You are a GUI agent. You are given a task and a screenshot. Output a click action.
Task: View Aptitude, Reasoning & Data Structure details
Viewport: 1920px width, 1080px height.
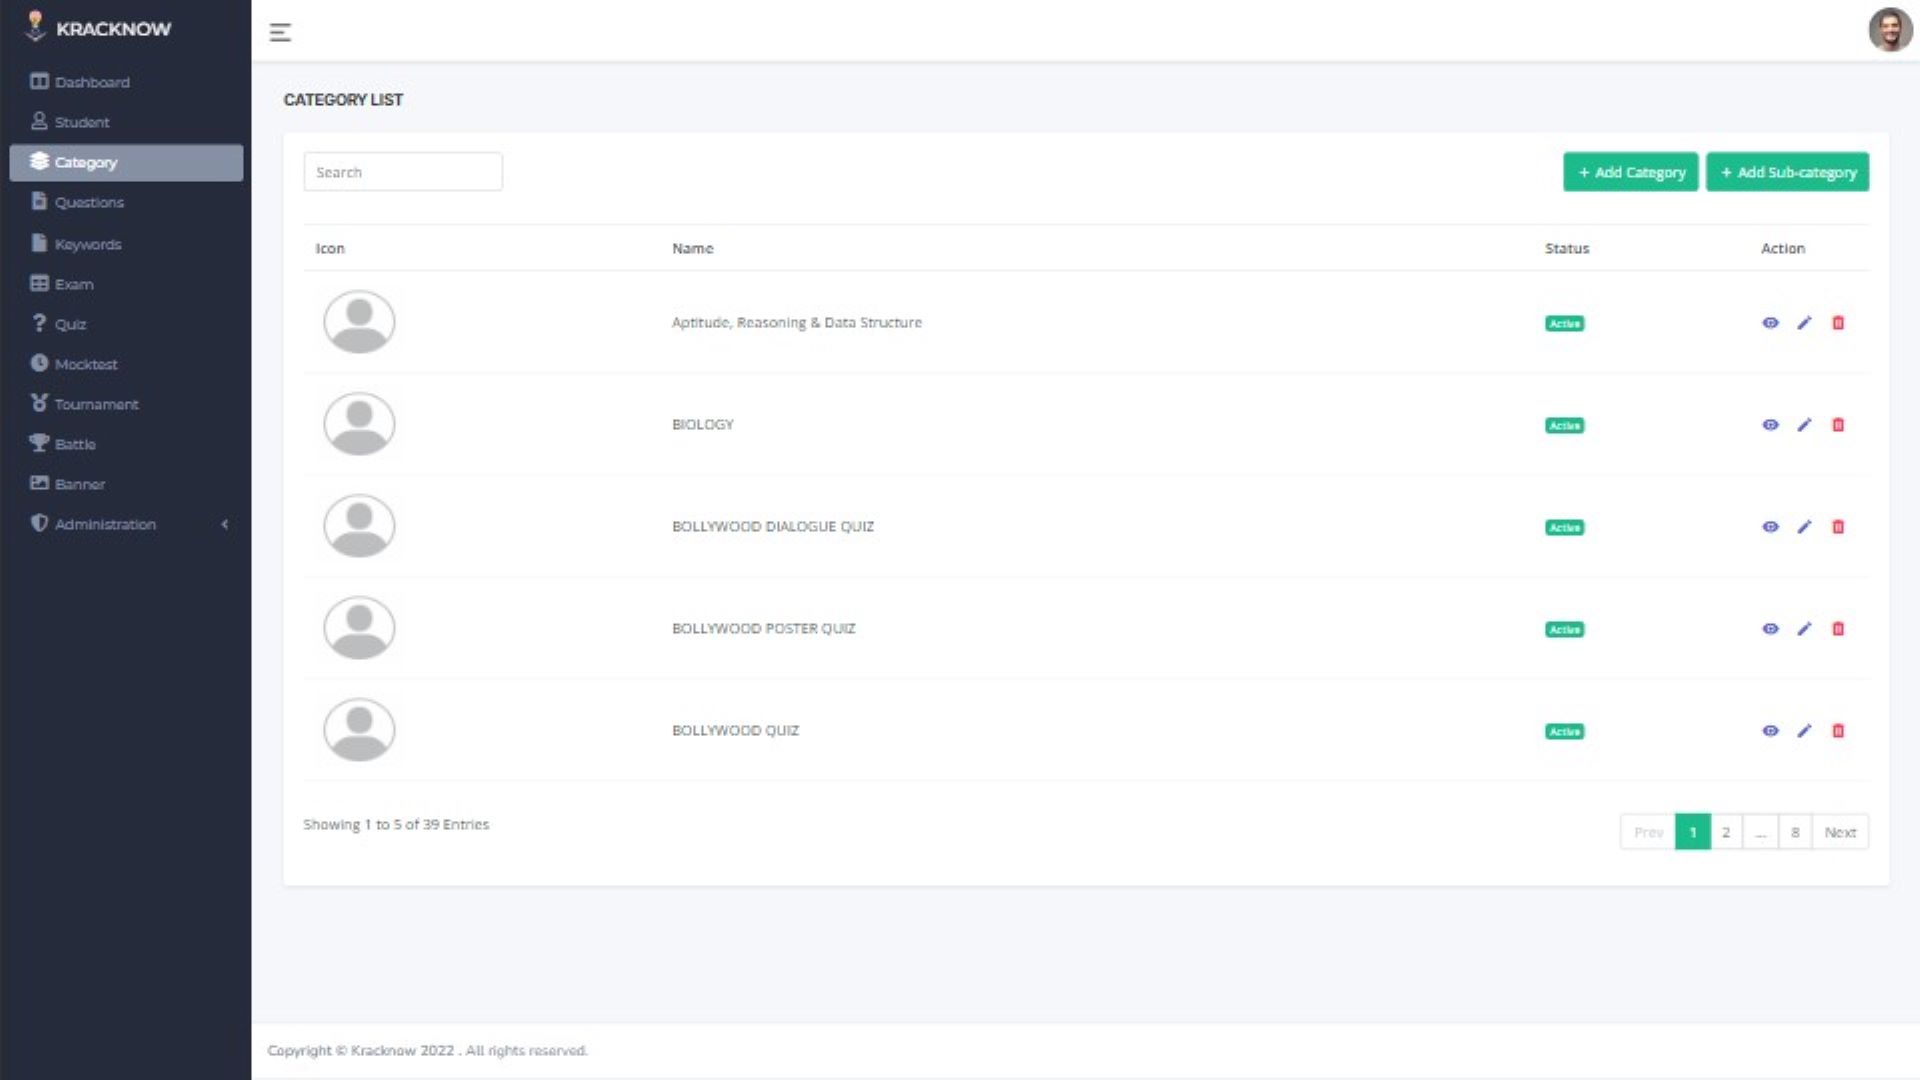tap(1770, 323)
